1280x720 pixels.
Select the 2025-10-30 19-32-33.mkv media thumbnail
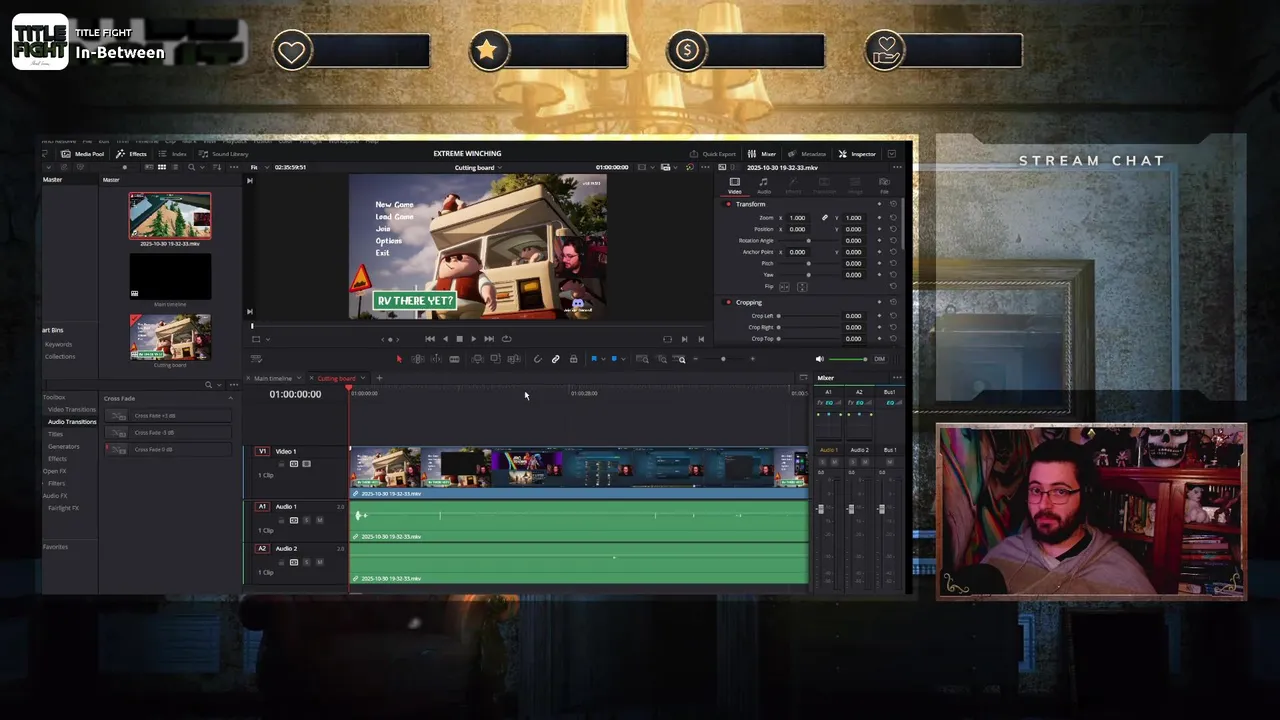pos(170,216)
